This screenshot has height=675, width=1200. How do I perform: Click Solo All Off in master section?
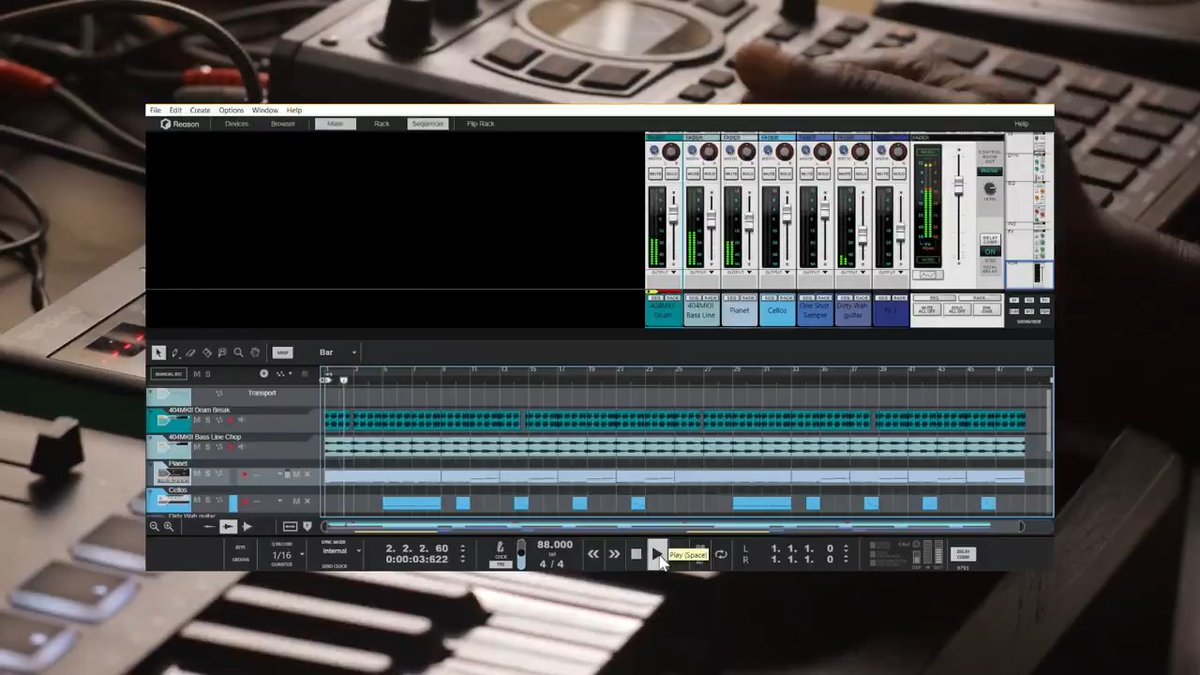[959, 310]
